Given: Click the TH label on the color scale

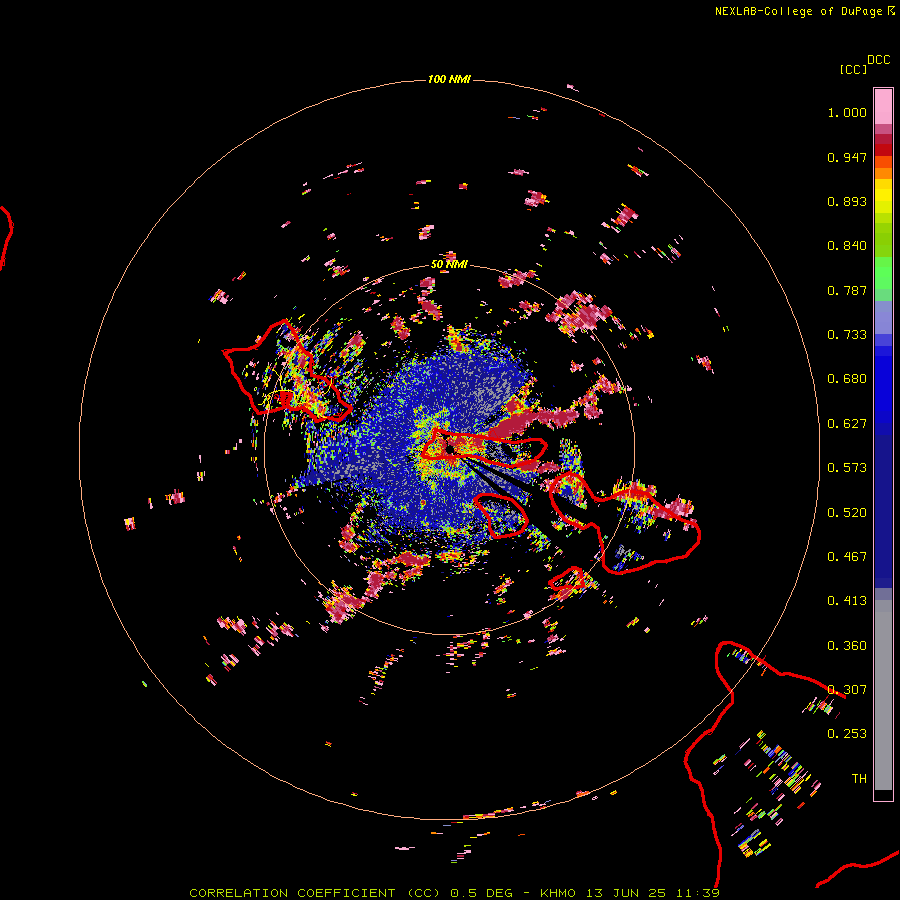Looking at the screenshot, I should pos(859,779).
